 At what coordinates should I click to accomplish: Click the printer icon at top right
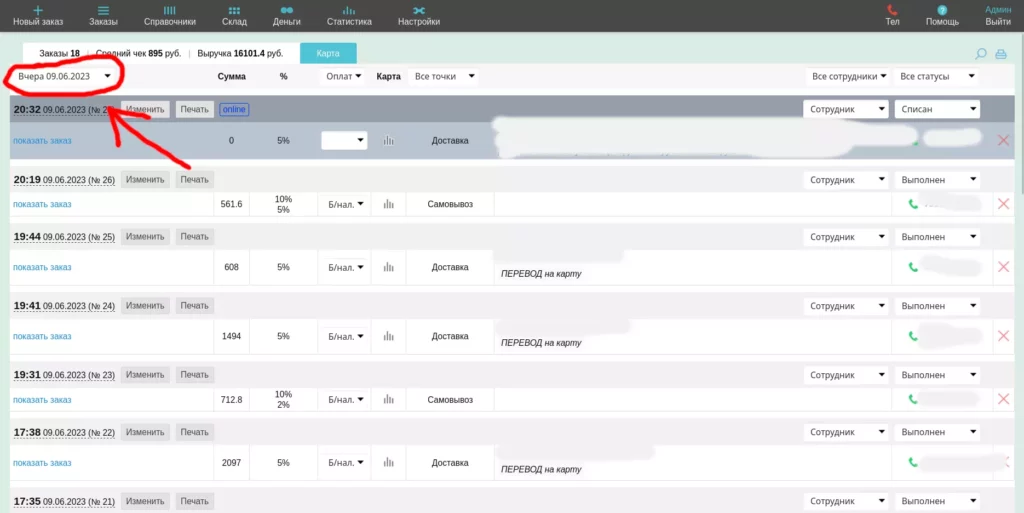point(1000,54)
